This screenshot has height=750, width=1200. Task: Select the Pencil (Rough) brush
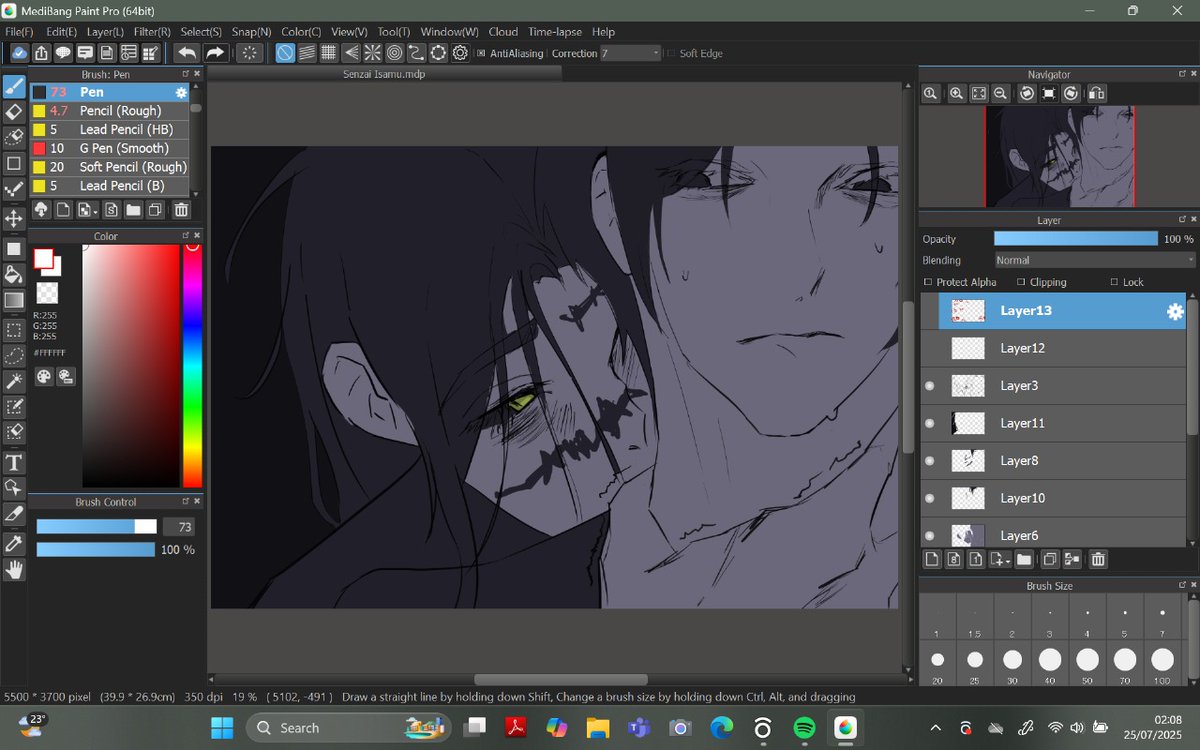click(109, 111)
